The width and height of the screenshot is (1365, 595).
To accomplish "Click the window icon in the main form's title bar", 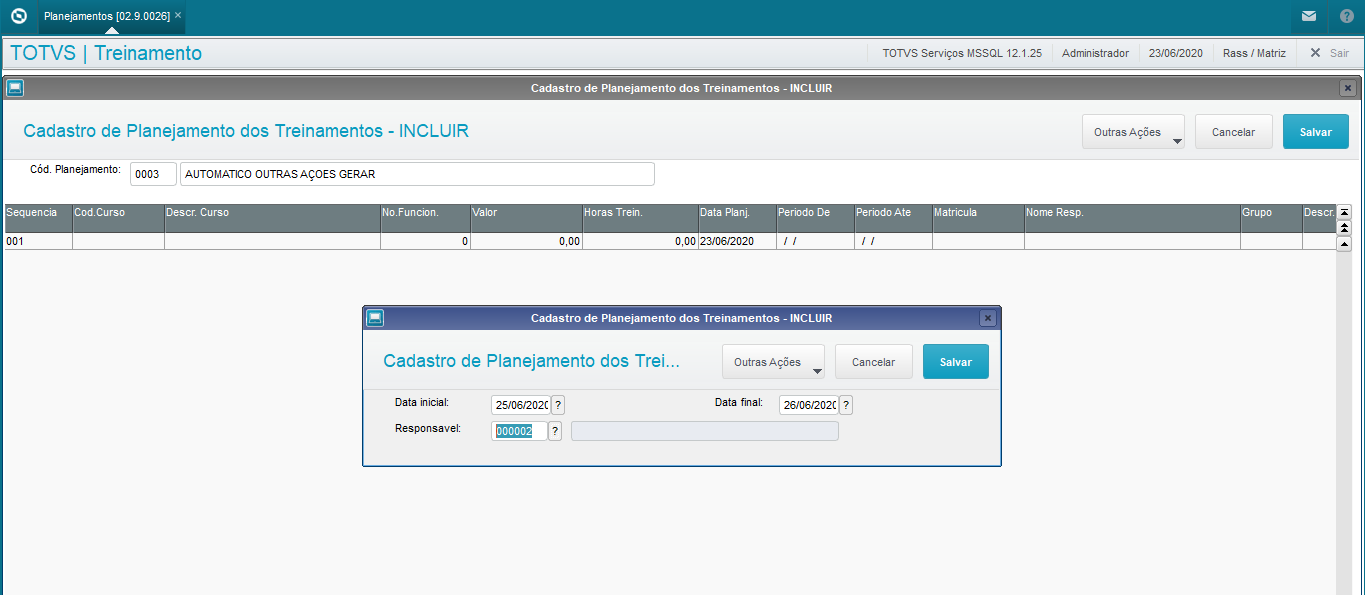I will point(15,88).
